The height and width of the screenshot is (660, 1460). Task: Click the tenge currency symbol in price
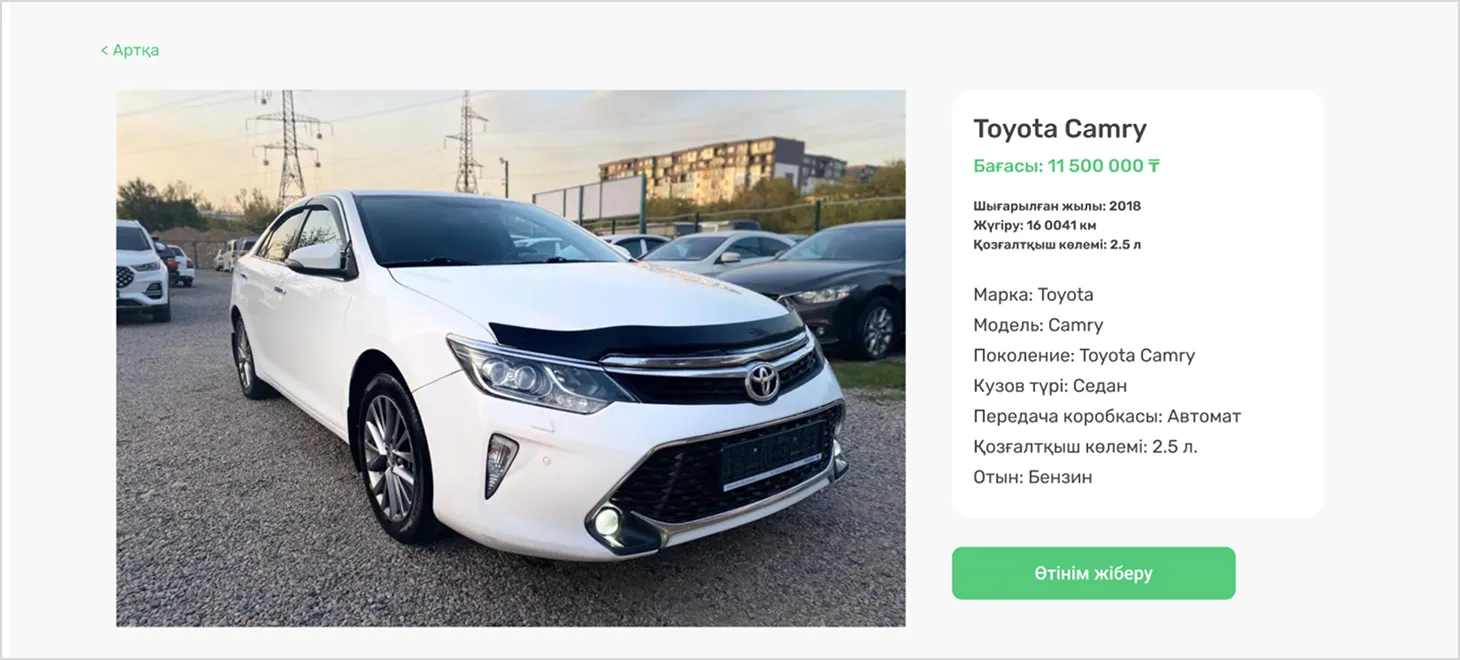[x=1154, y=166]
